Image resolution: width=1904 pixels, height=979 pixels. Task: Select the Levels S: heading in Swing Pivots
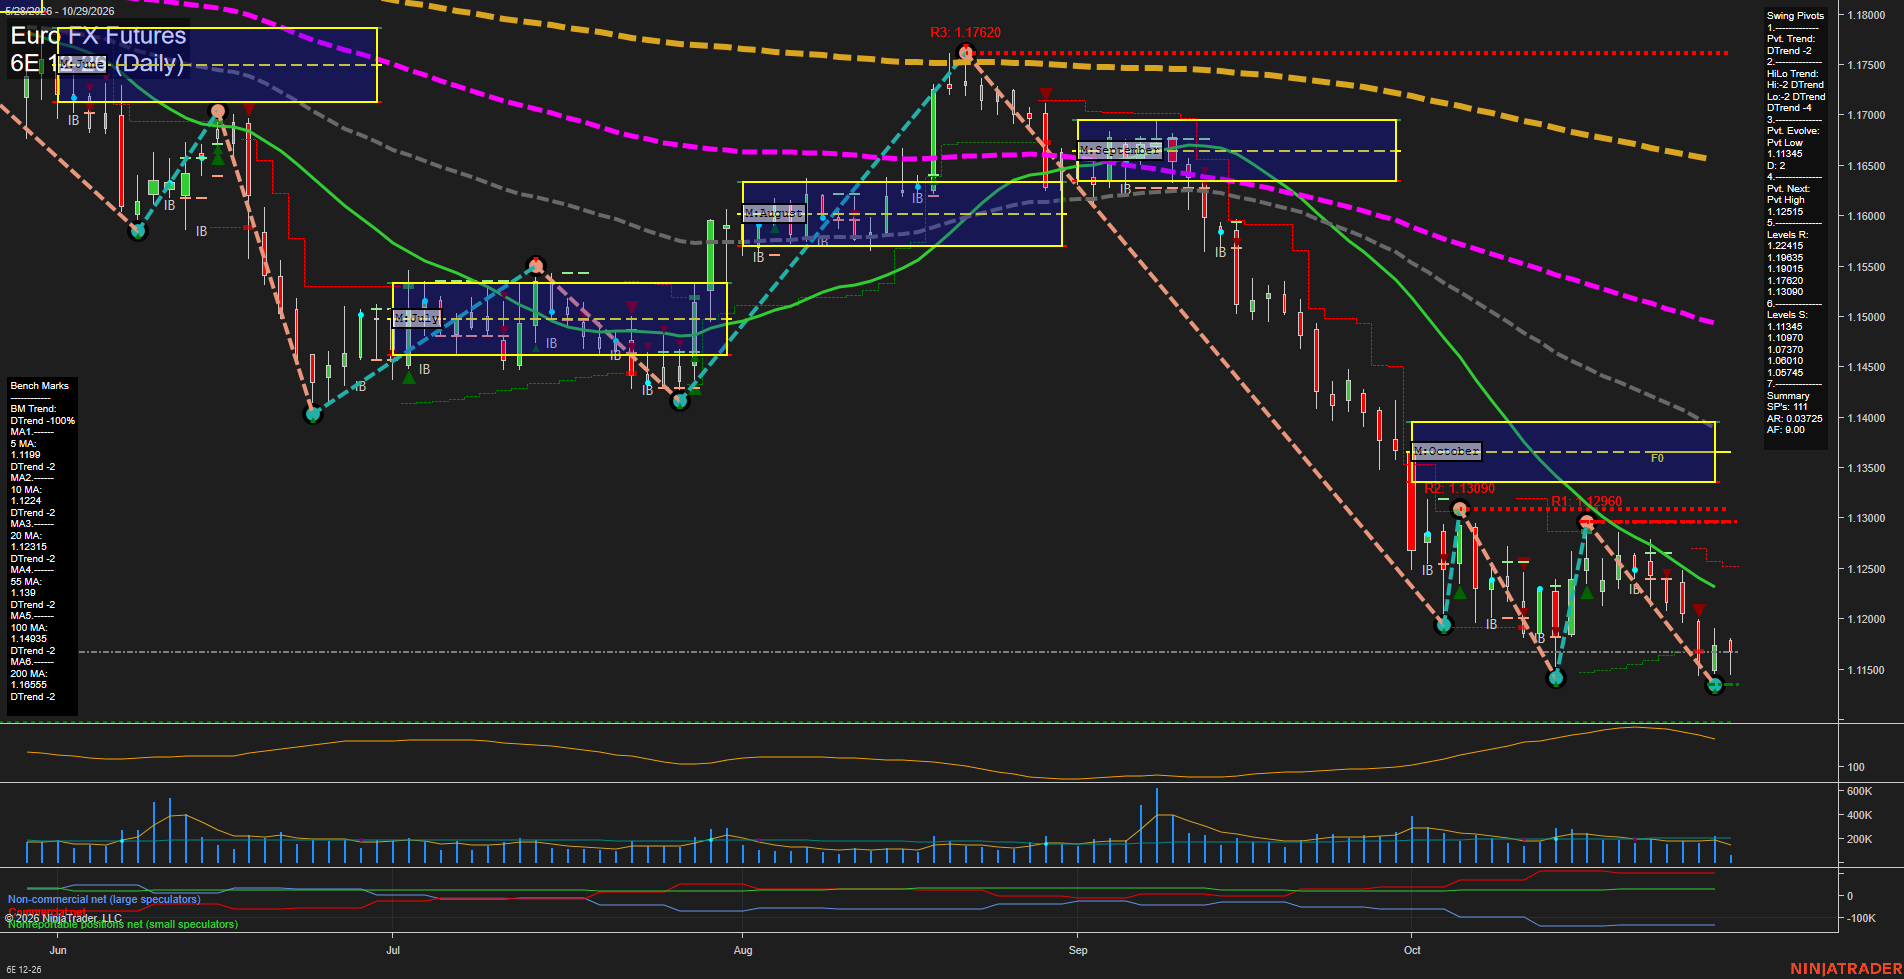click(x=1787, y=315)
